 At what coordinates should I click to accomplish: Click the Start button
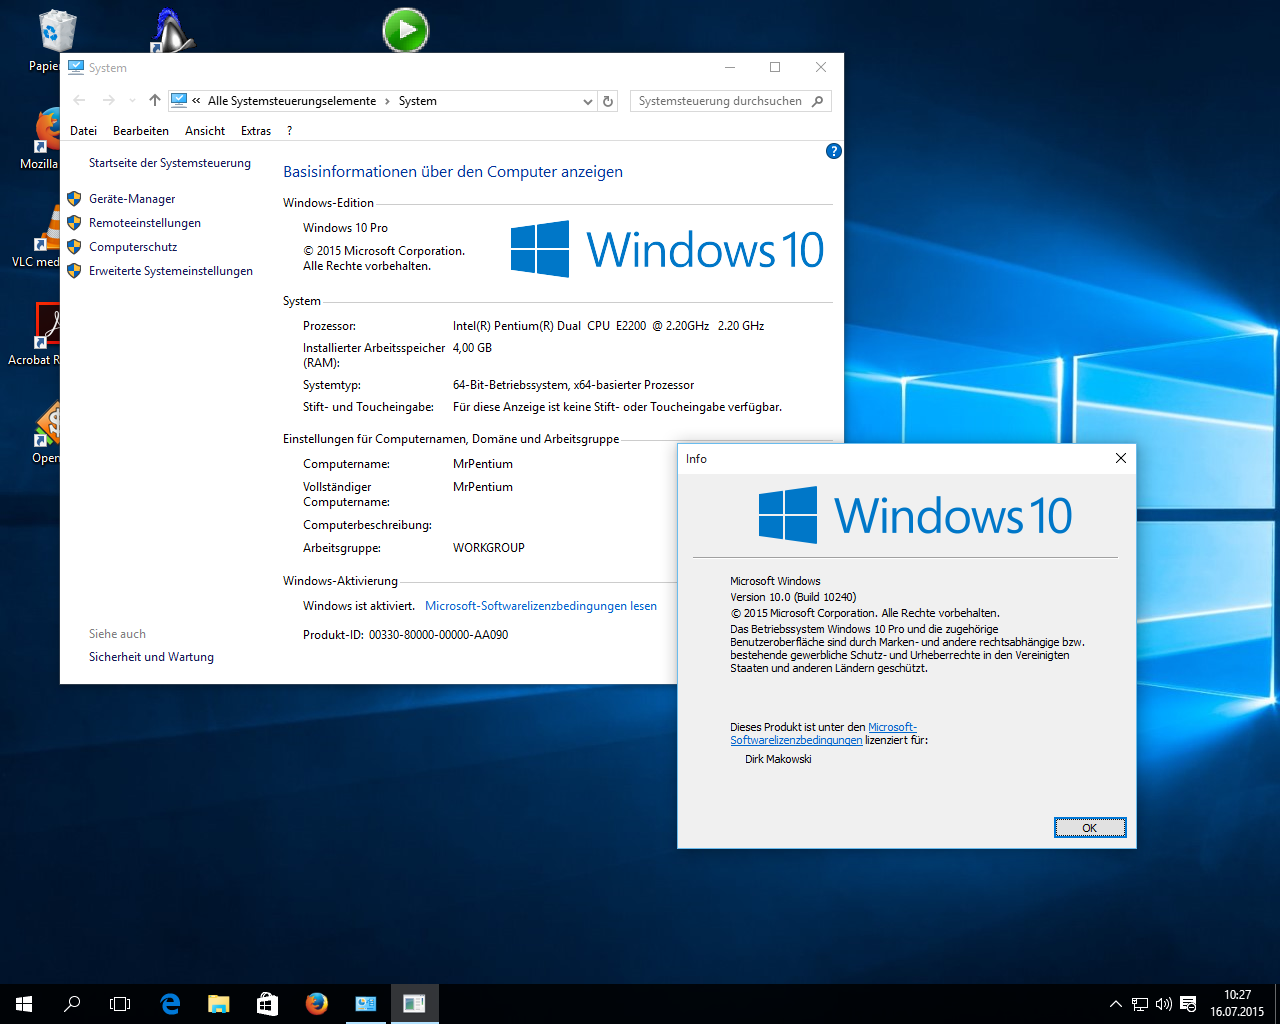point(24,1003)
